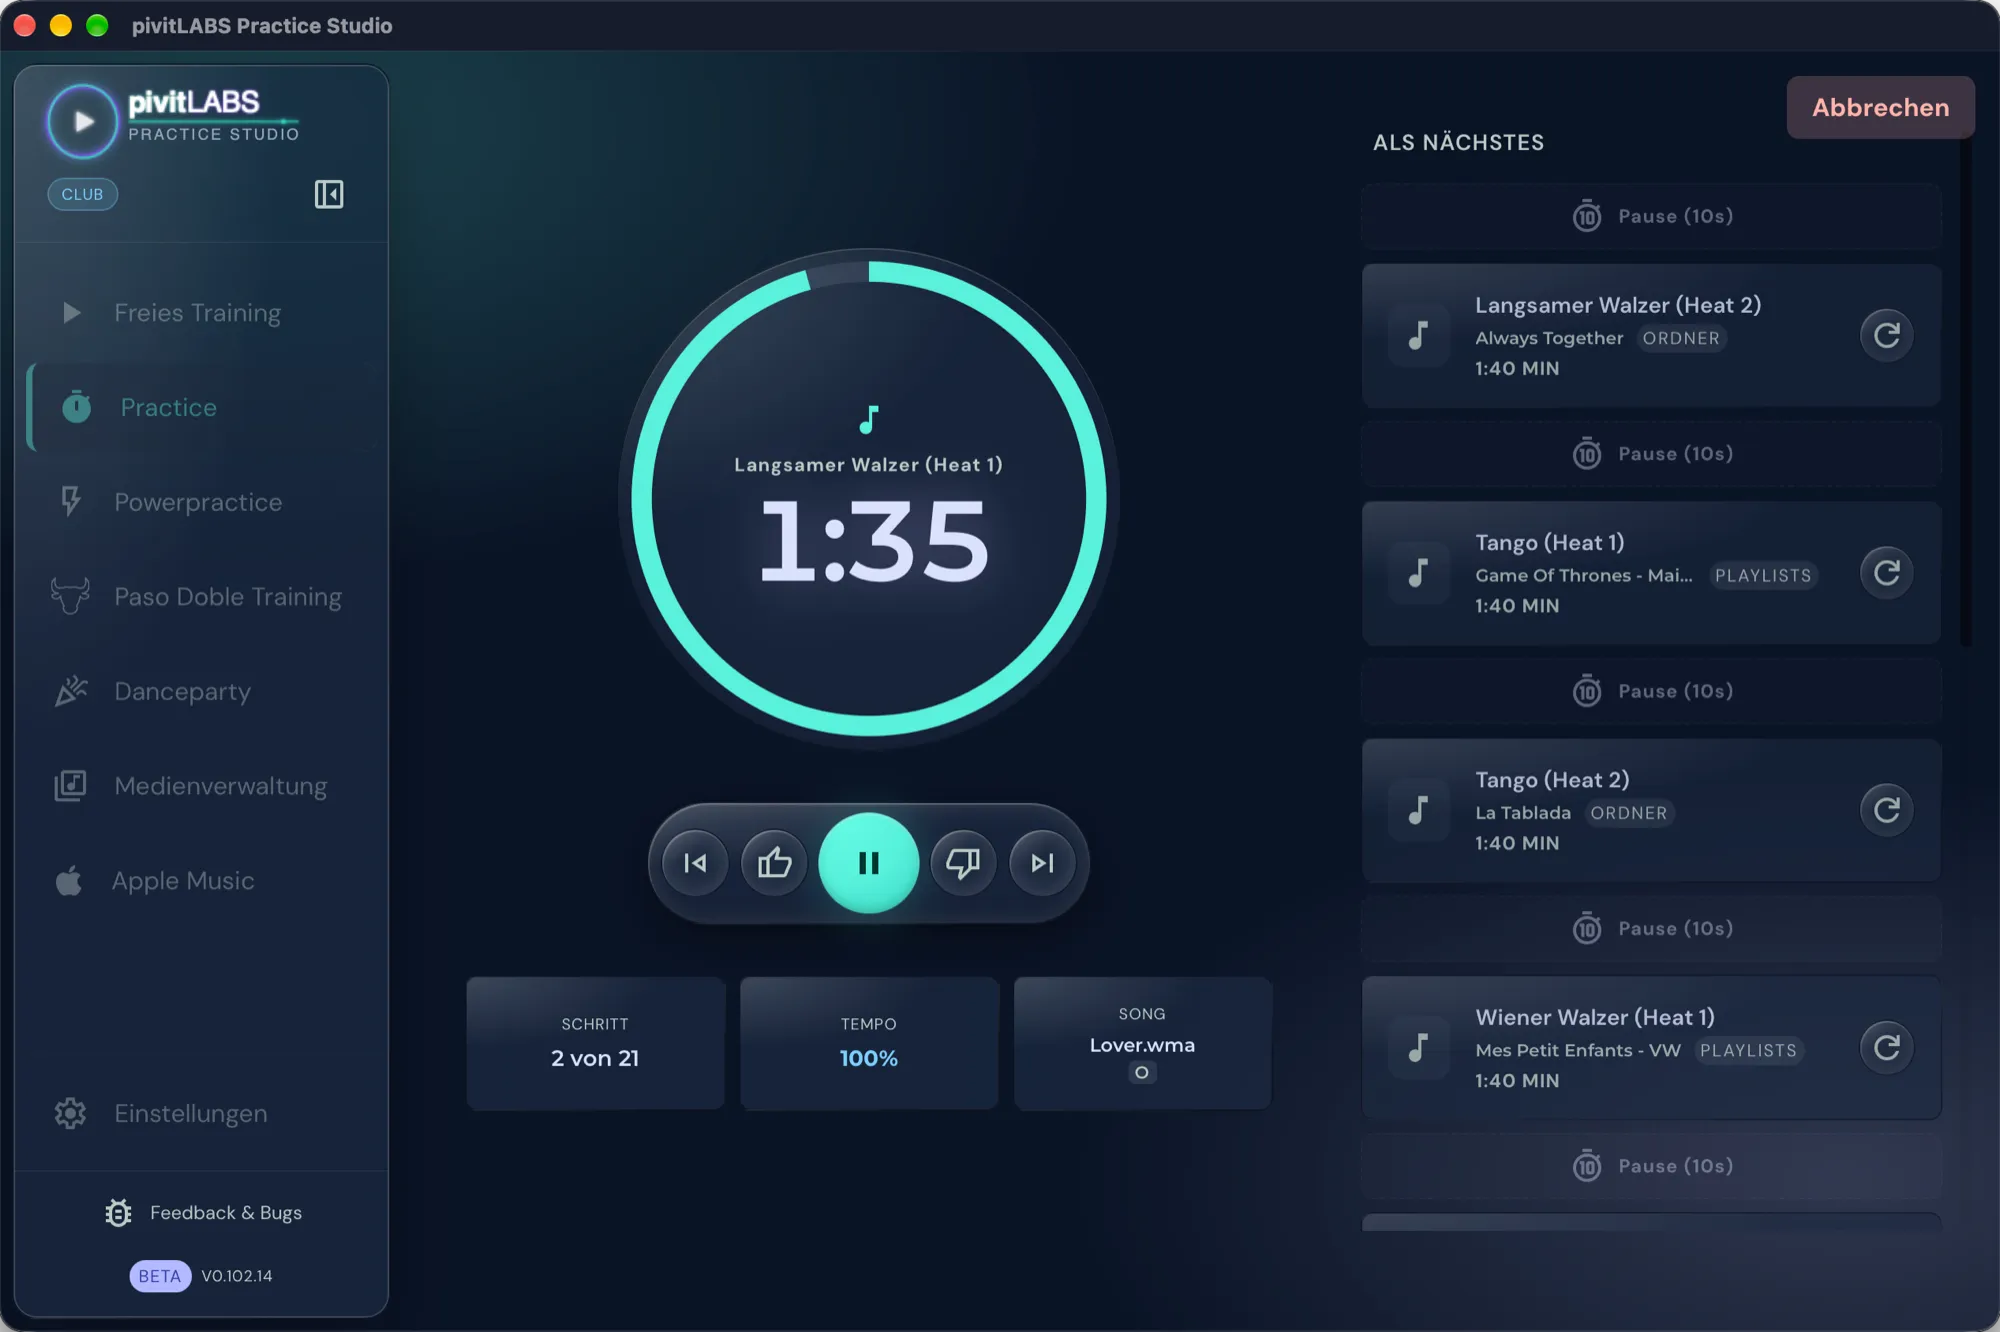Open Paso Doble Training
Screen dimensions: 2000x1332
203,597
